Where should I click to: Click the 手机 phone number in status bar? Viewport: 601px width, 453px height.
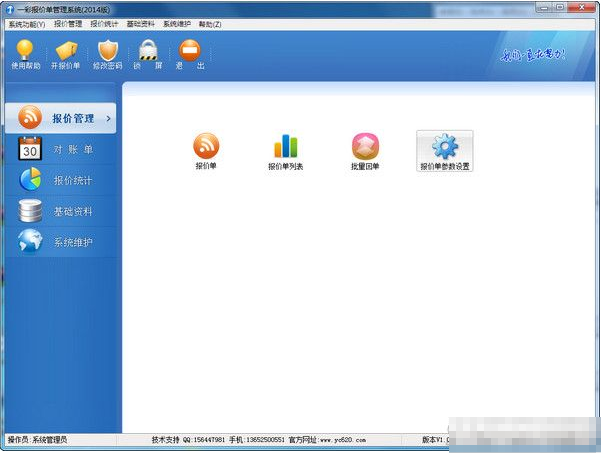(x=257, y=440)
